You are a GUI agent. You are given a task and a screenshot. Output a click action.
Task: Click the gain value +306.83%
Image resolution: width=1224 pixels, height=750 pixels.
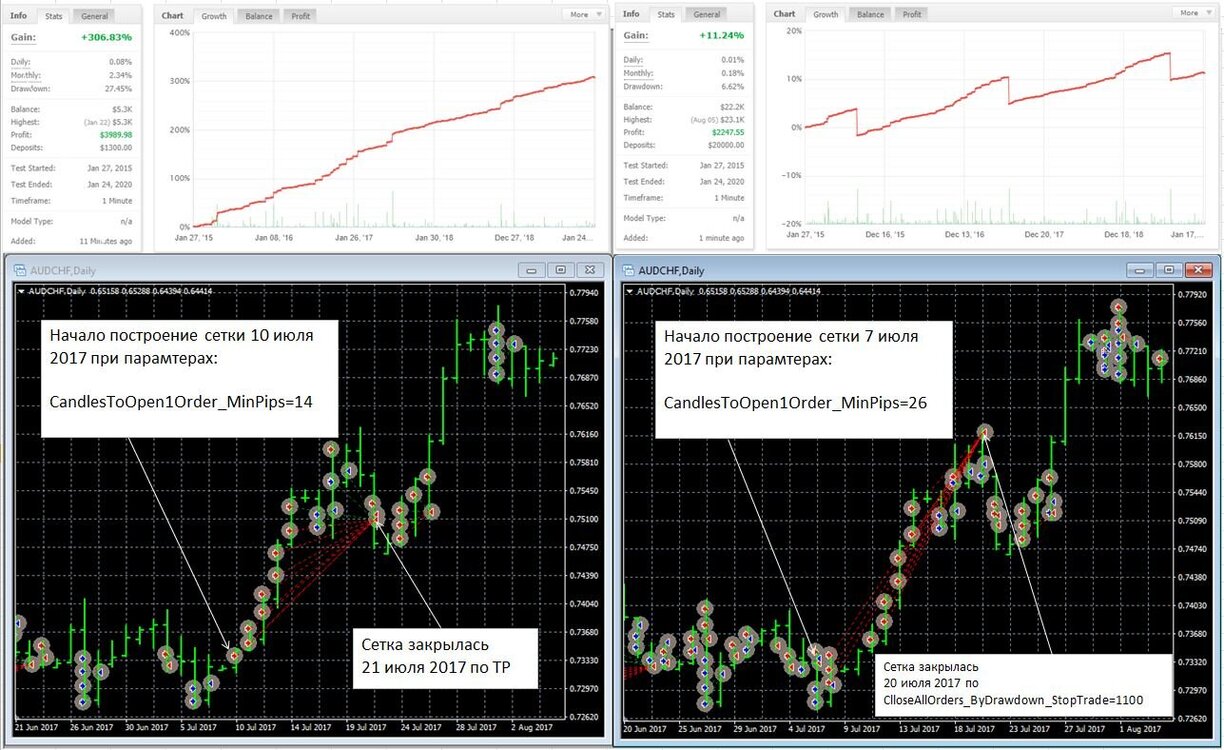(109, 37)
